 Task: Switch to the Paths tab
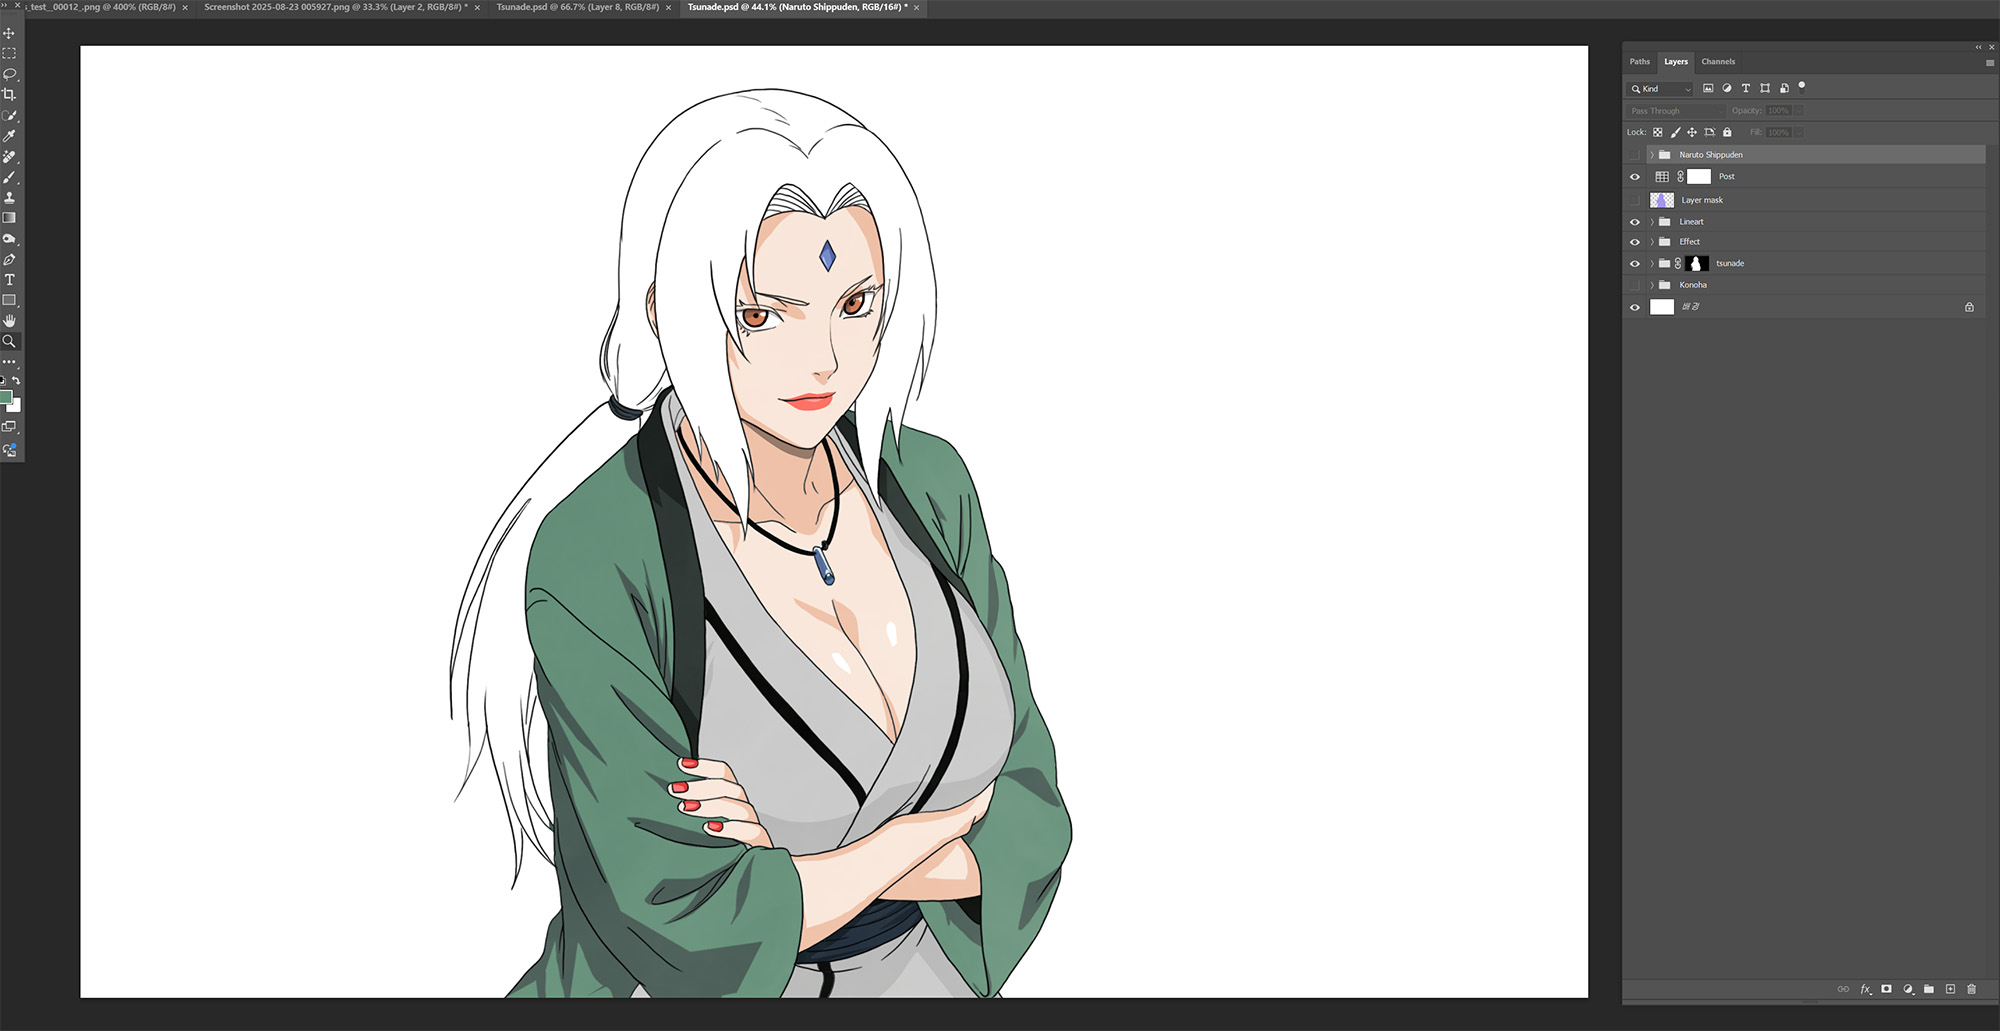click(x=1640, y=62)
